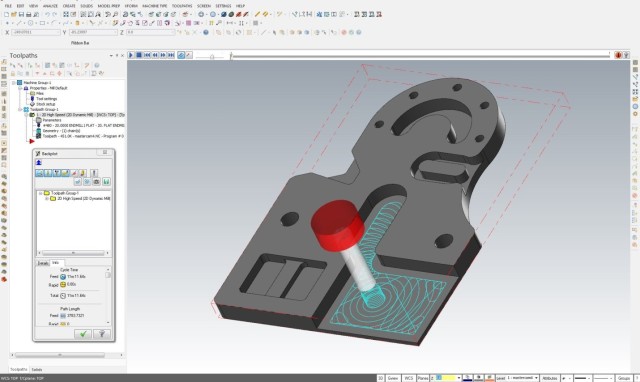Click the Backplot play button
This screenshot has height=382, width=640.
point(131,55)
